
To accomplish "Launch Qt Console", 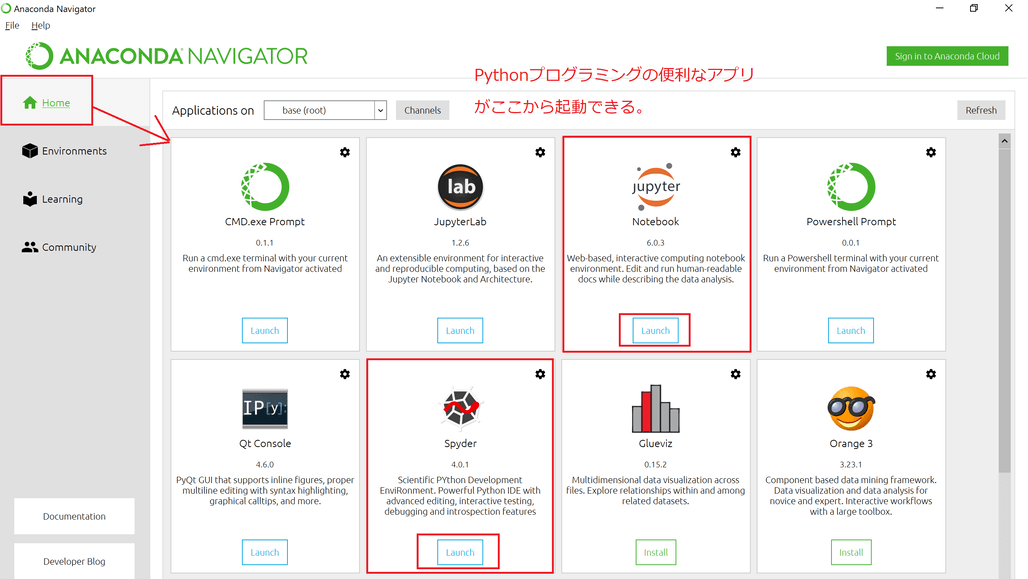I will click(265, 552).
